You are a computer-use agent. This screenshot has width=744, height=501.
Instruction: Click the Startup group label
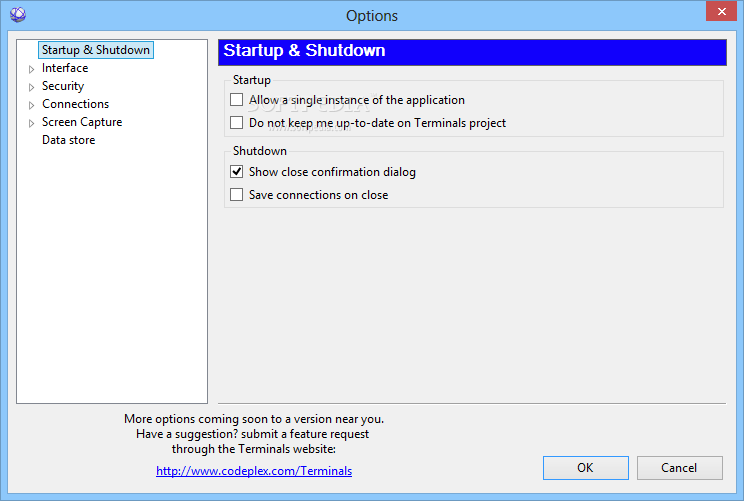(251, 80)
